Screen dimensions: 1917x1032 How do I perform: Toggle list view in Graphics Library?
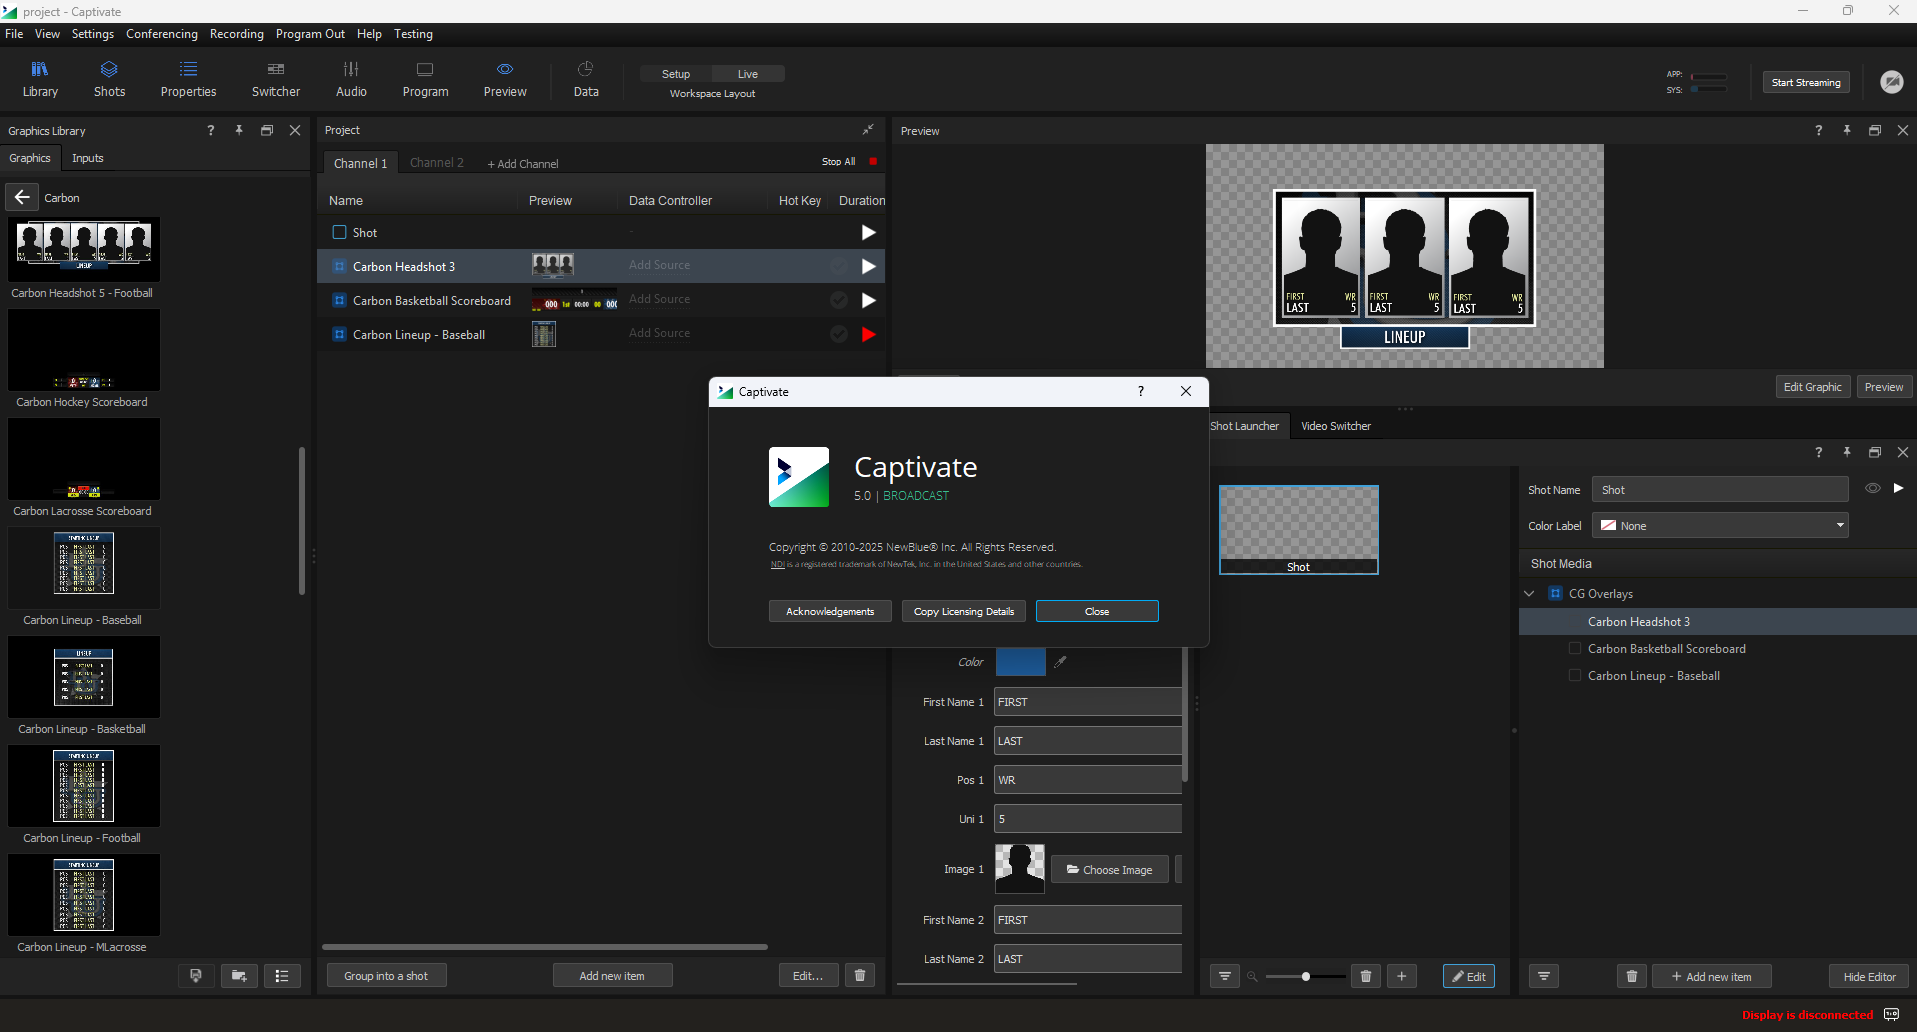[x=282, y=976]
